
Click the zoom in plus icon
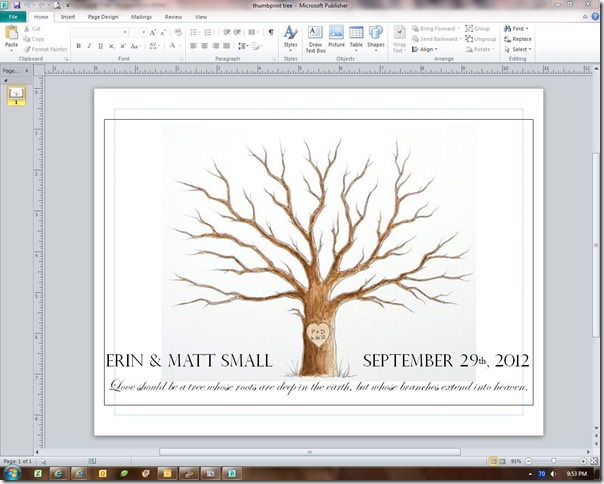(583, 461)
